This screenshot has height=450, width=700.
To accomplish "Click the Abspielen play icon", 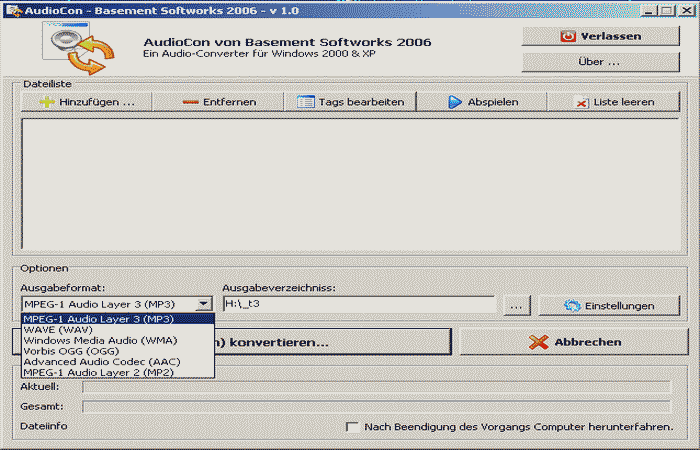I will (454, 102).
